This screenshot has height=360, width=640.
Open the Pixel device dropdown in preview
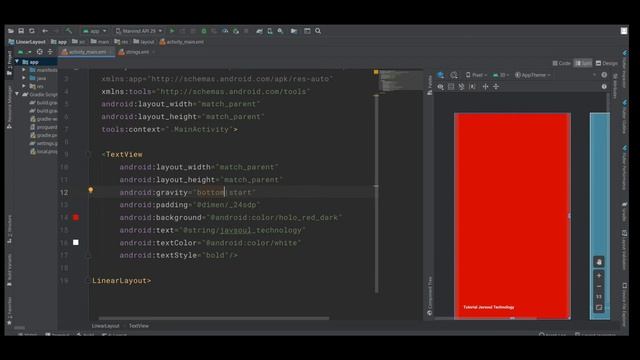(x=476, y=75)
